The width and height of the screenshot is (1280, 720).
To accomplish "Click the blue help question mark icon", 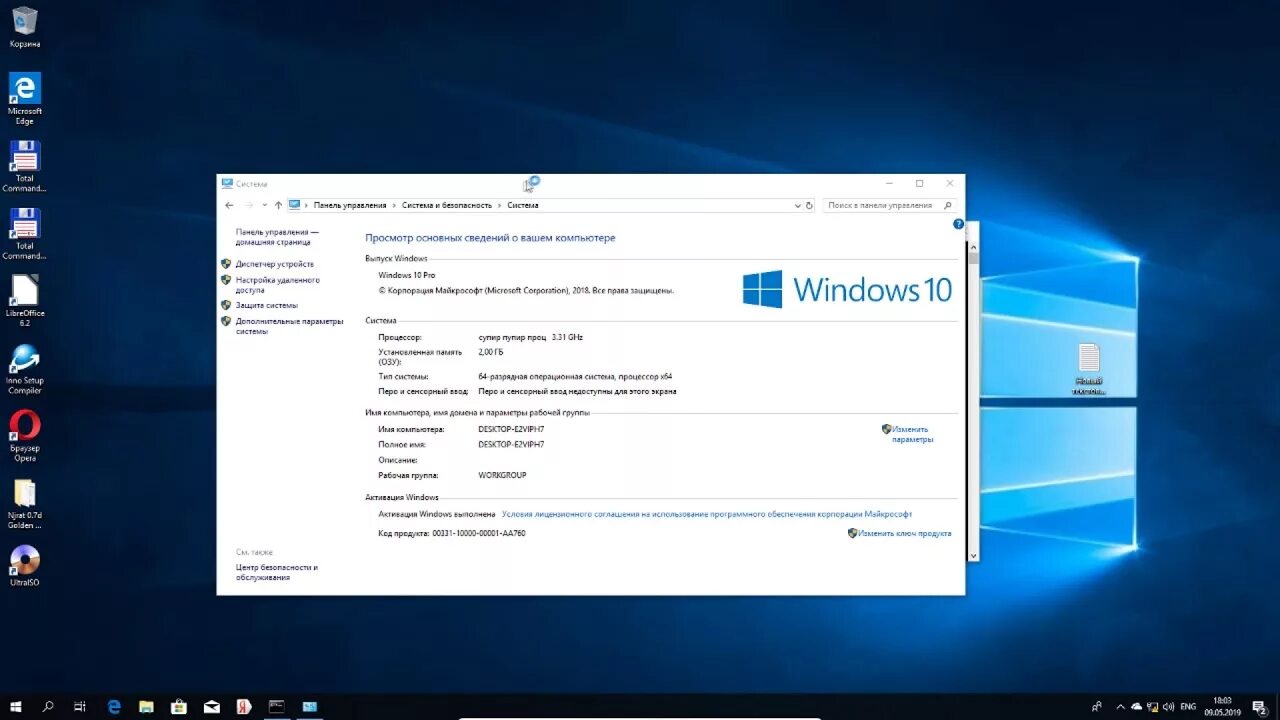I will click(x=958, y=225).
